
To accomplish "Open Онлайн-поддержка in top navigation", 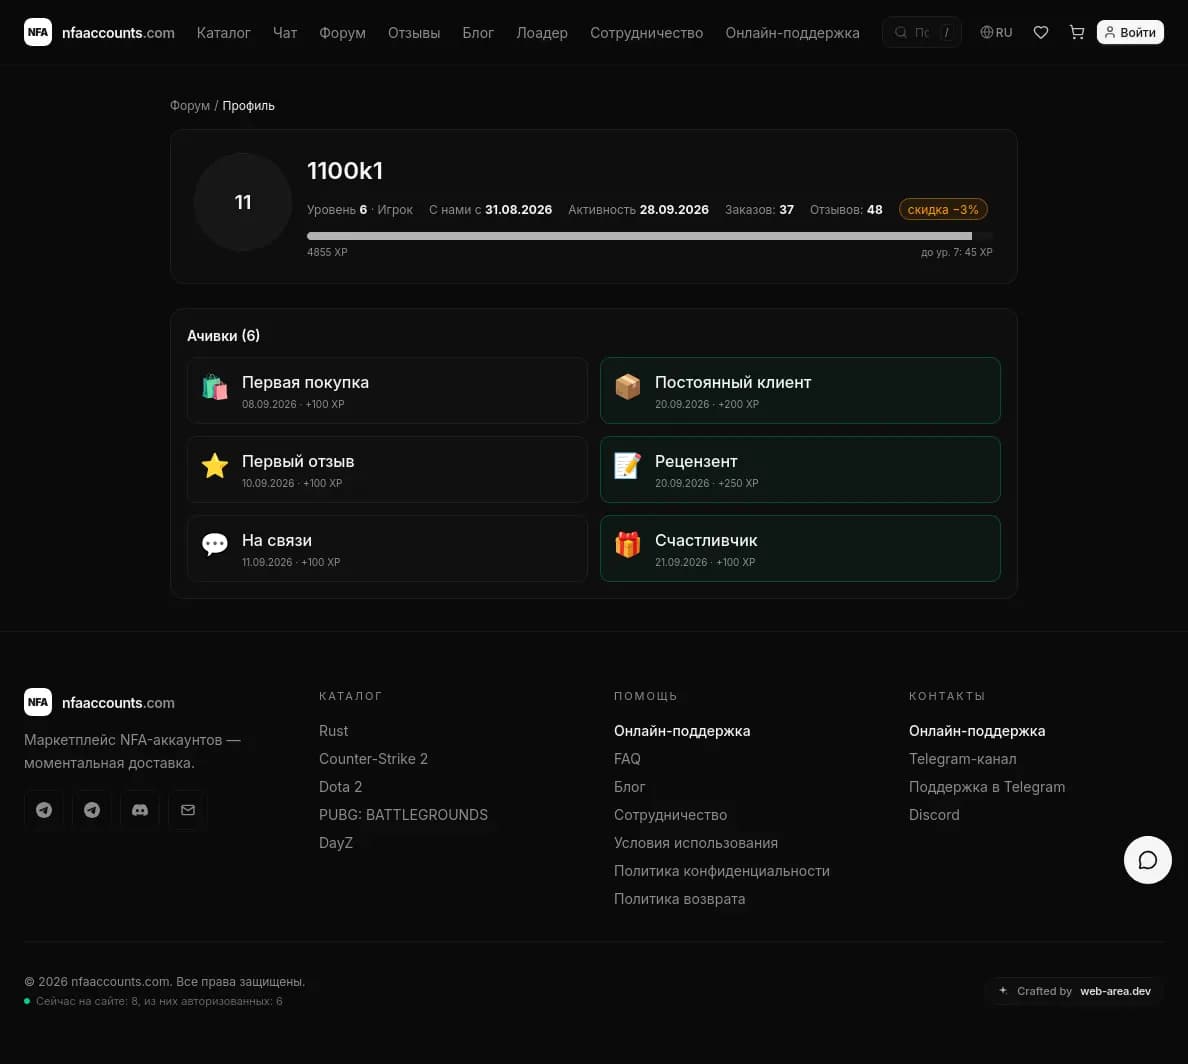I will click(793, 33).
